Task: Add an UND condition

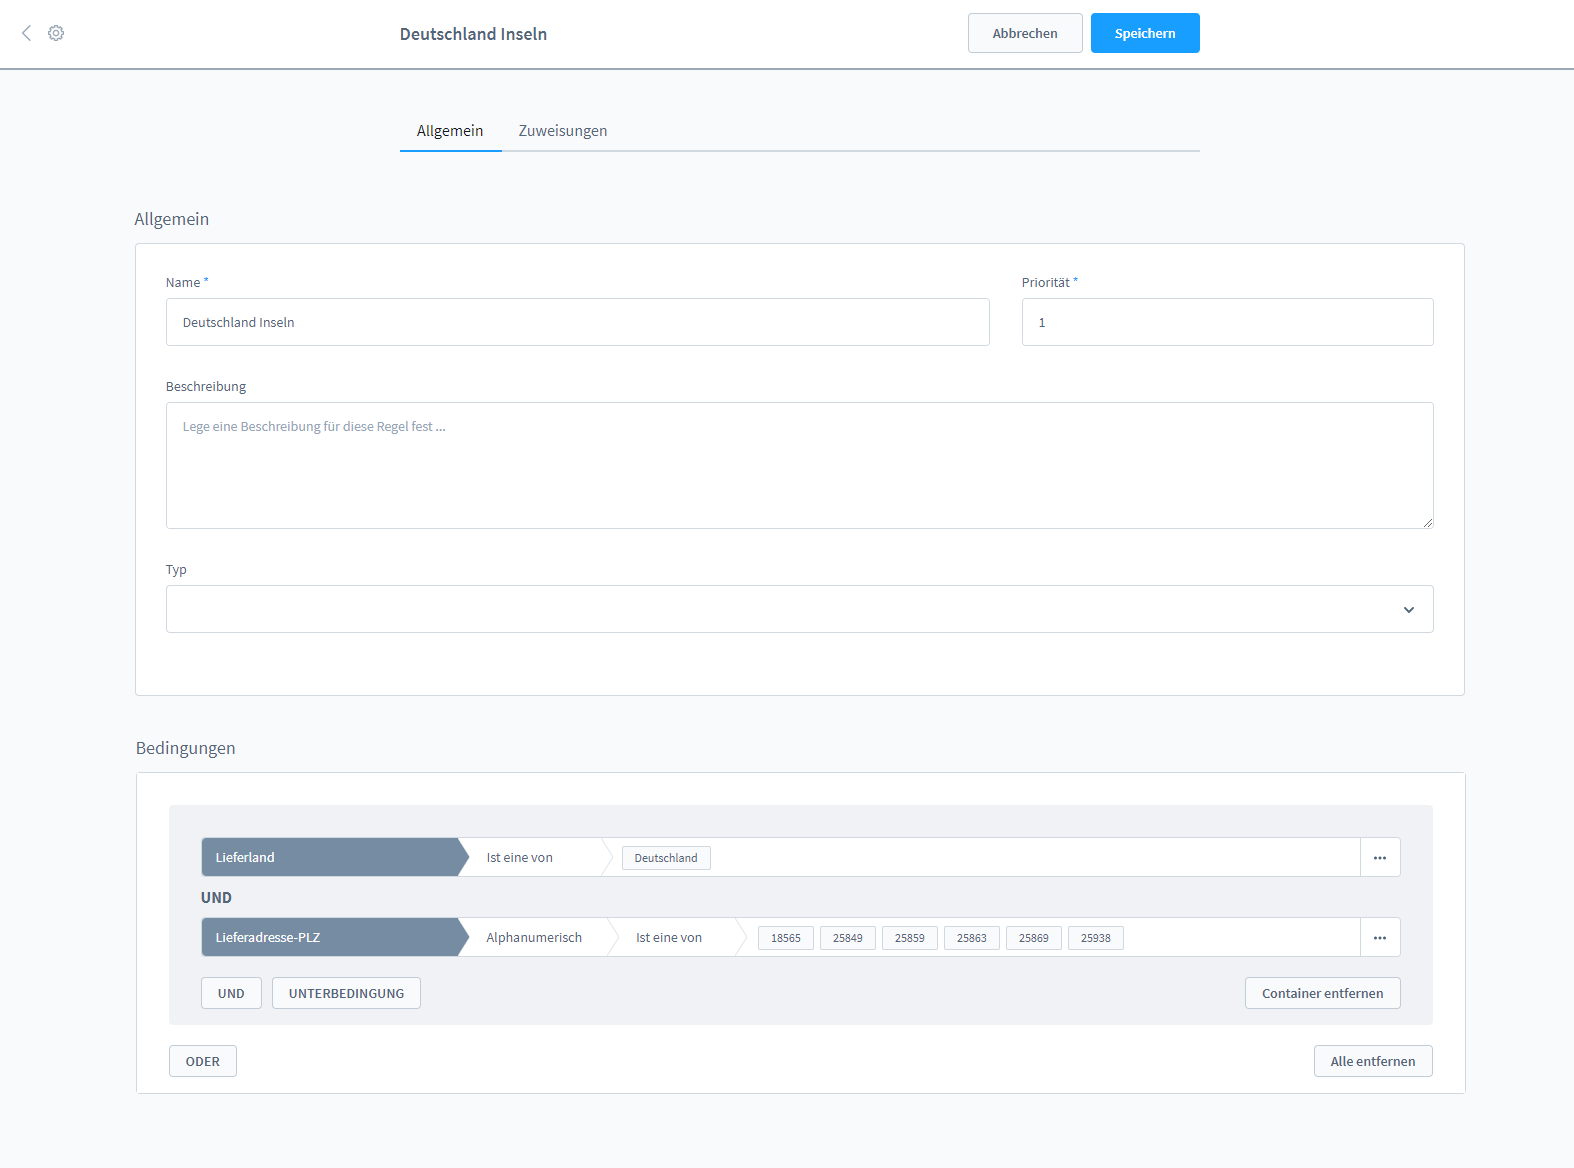Action: (231, 994)
